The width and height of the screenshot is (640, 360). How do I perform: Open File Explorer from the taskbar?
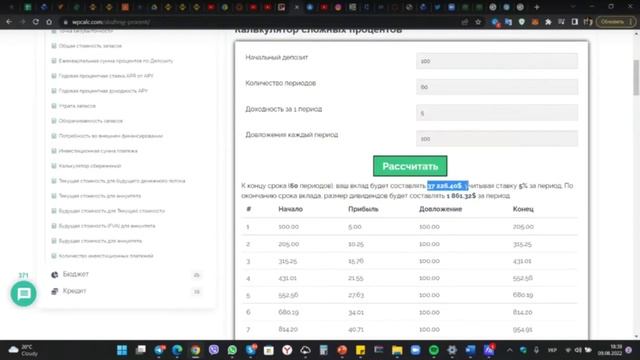(x=397, y=350)
